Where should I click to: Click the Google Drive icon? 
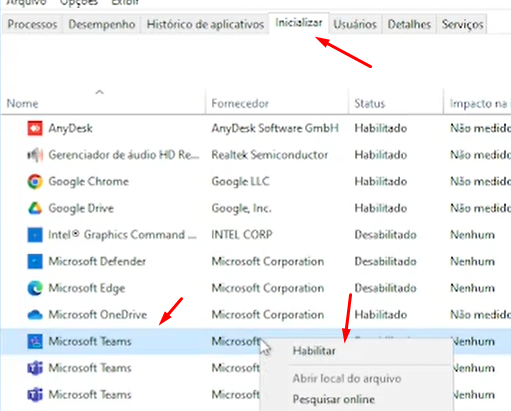(x=35, y=208)
